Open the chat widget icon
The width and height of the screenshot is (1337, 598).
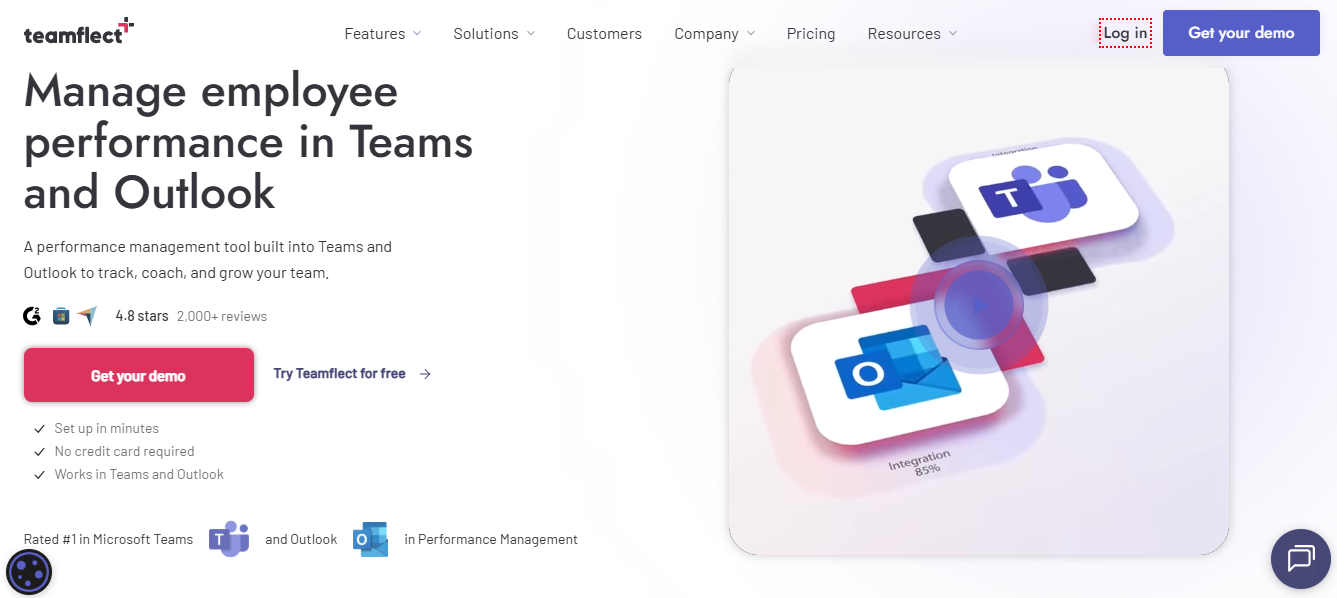coord(1300,558)
